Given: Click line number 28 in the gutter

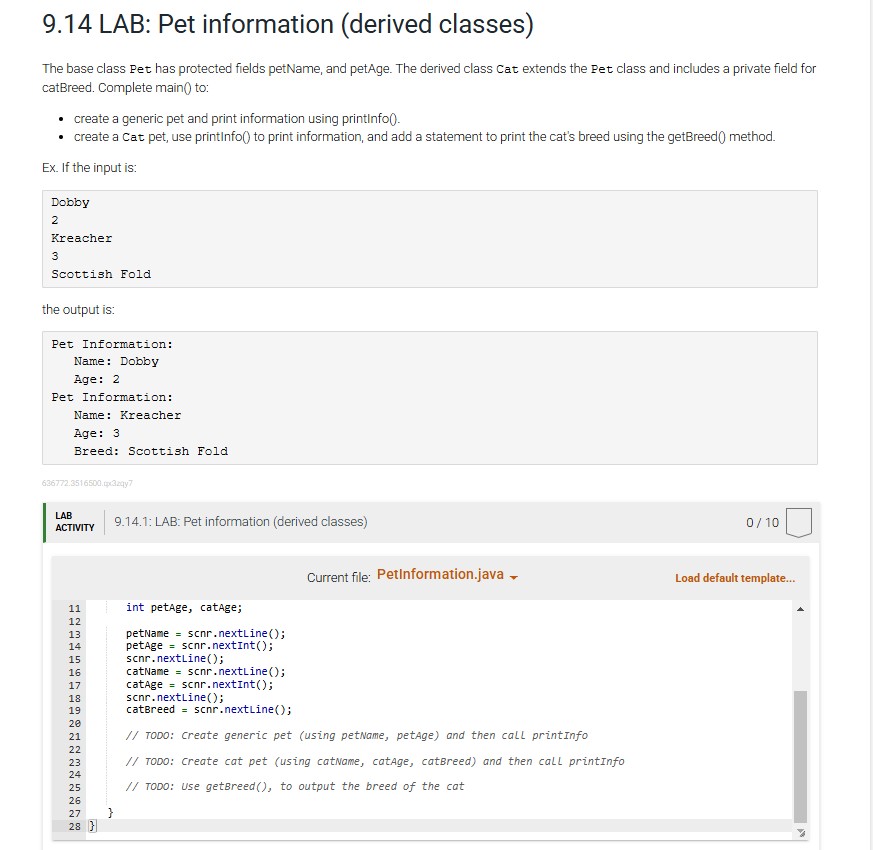Looking at the screenshot, I should click(x=75, y=826).
